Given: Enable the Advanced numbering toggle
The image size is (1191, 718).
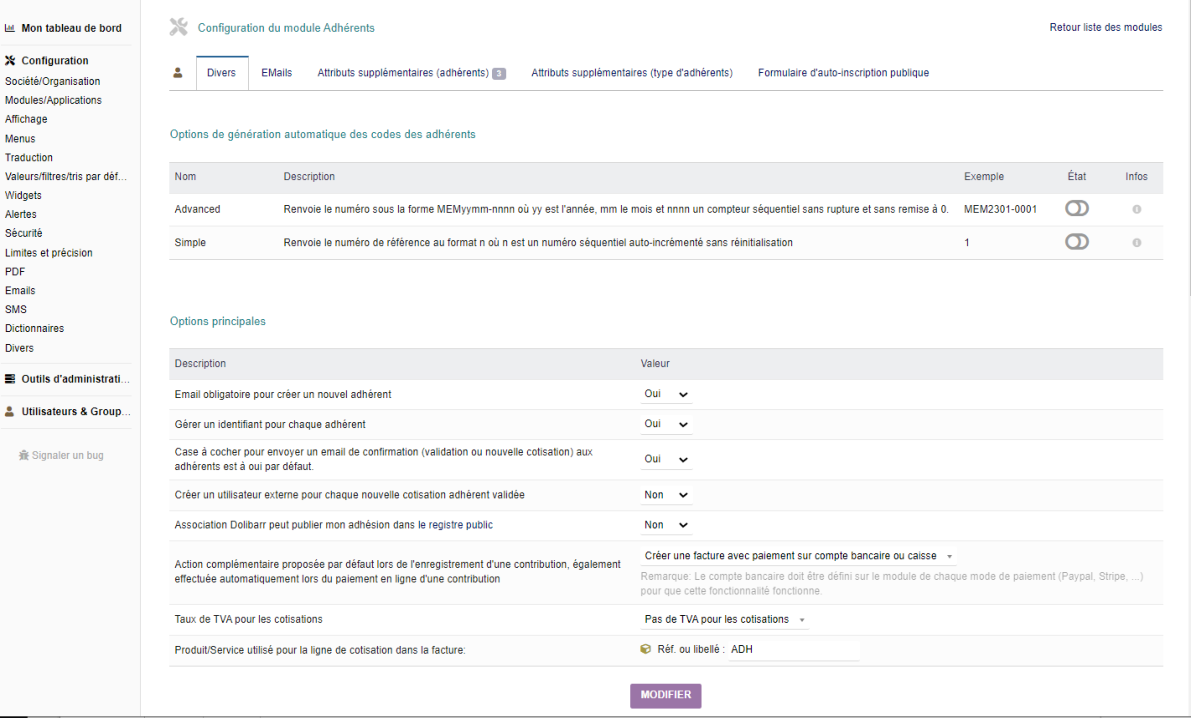Looking at the screenshot, I should 1076,208.
